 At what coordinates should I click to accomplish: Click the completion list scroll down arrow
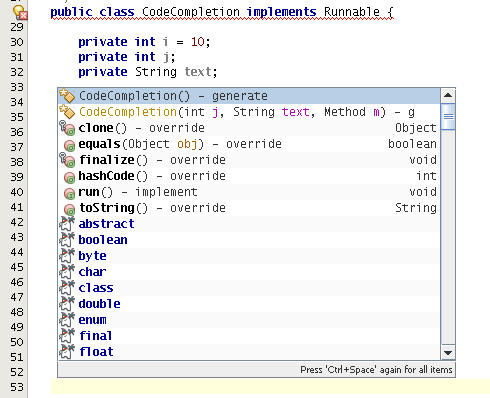pyautogui.click(x=448, y=352)
